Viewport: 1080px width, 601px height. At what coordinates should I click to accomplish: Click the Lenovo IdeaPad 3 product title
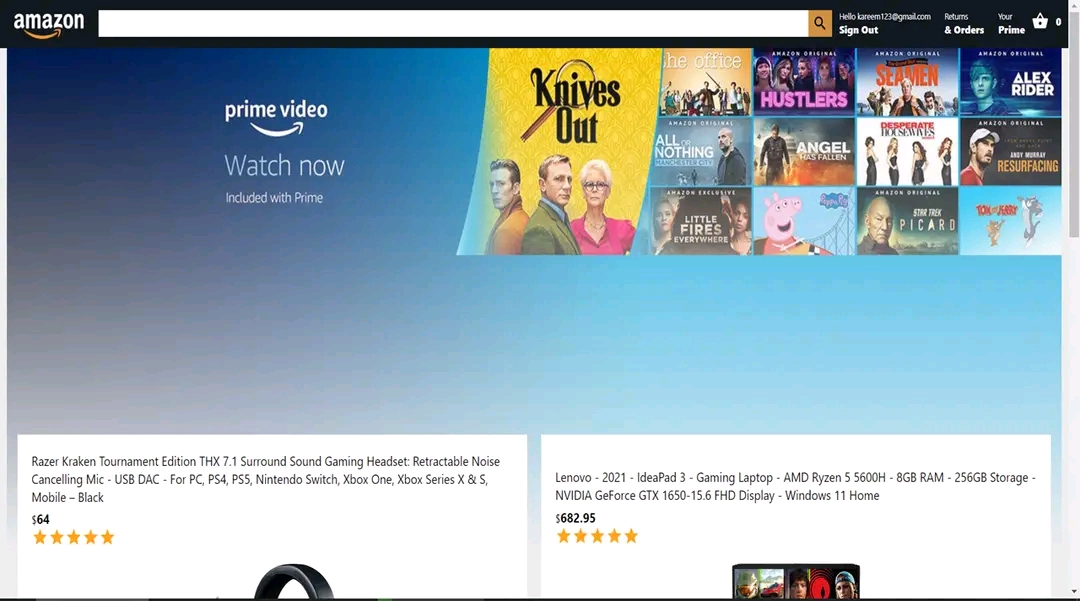pos(795,486)
